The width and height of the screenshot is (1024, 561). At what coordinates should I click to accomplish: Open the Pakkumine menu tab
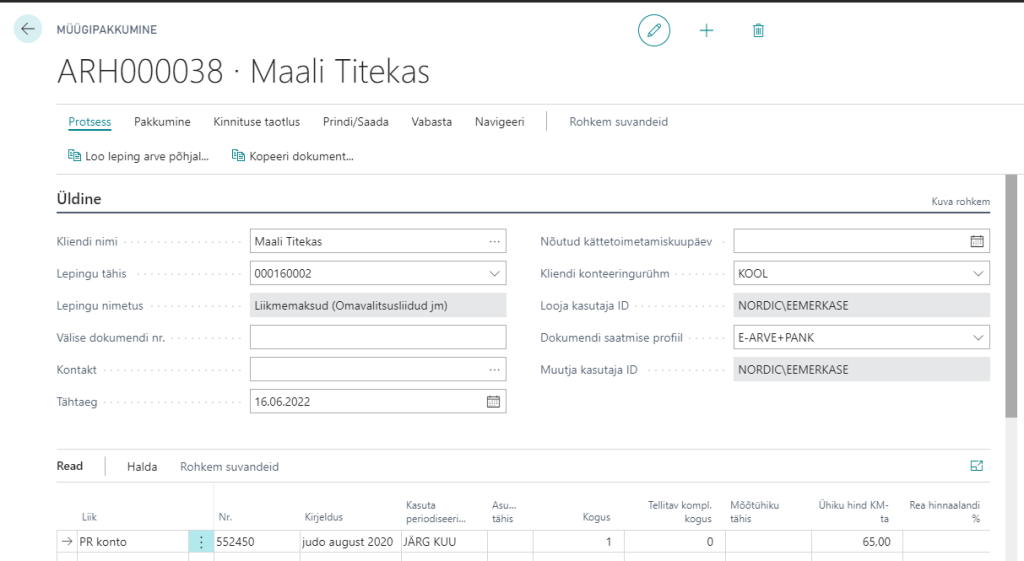(162, 122)
